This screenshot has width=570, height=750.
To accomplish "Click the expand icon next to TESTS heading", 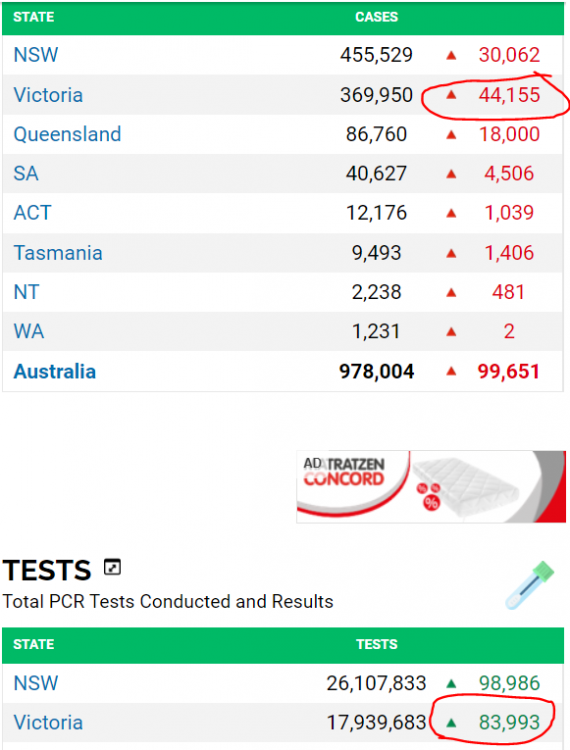I will tap(112, 567).
